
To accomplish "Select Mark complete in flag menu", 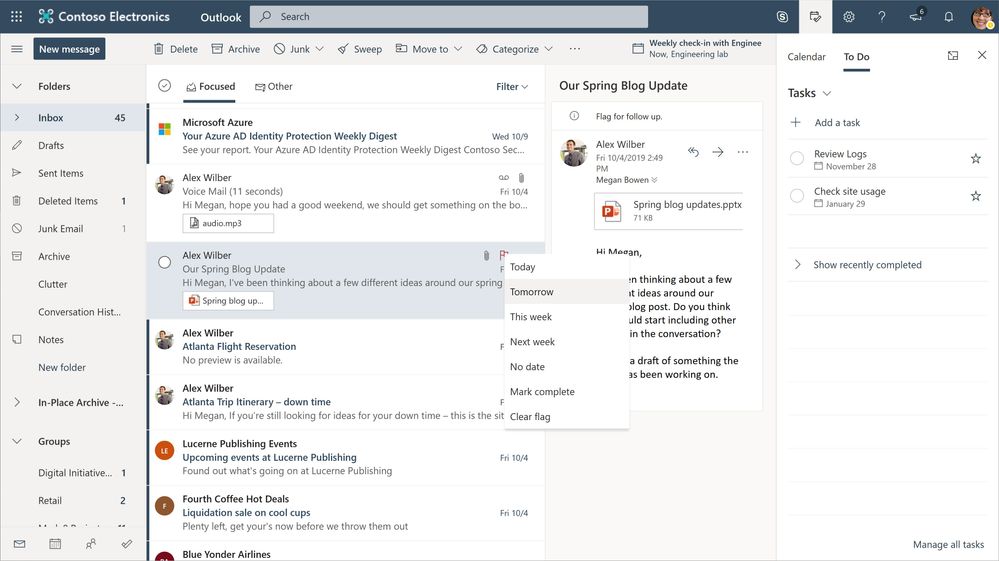I will 566,392.
